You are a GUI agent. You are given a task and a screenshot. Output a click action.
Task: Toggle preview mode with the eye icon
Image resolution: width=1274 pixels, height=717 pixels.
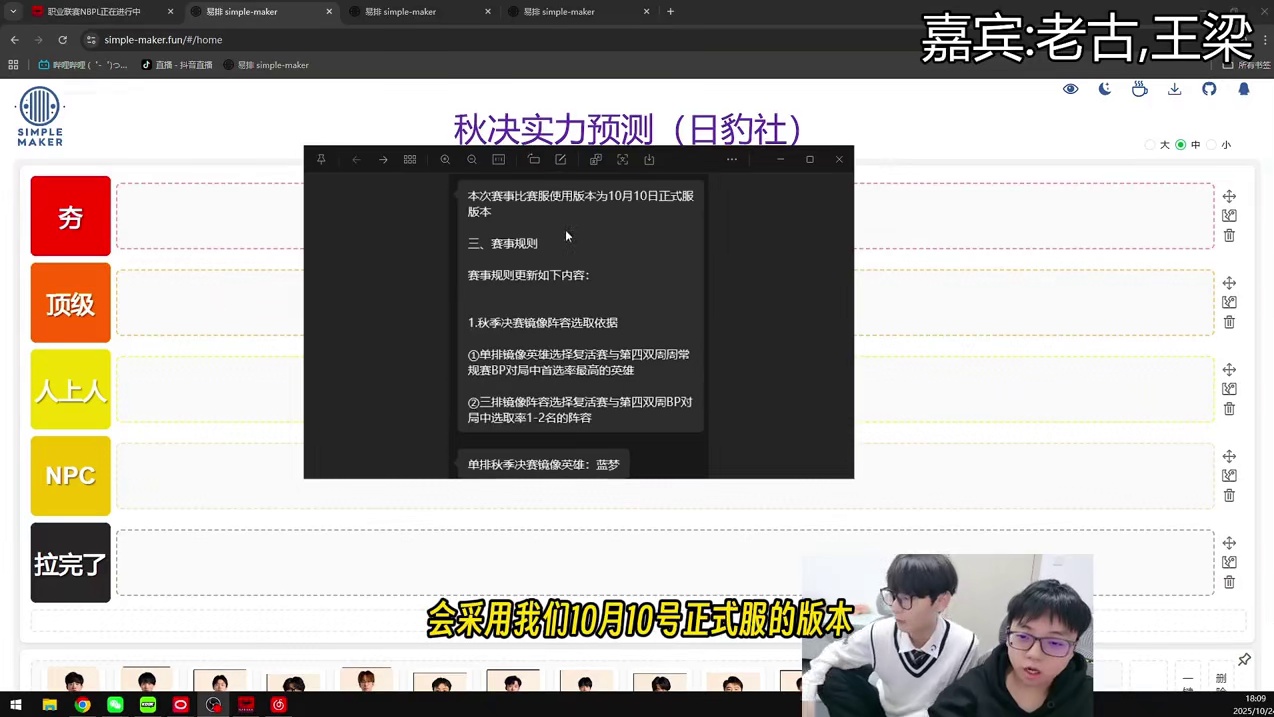click(1070, 89)
